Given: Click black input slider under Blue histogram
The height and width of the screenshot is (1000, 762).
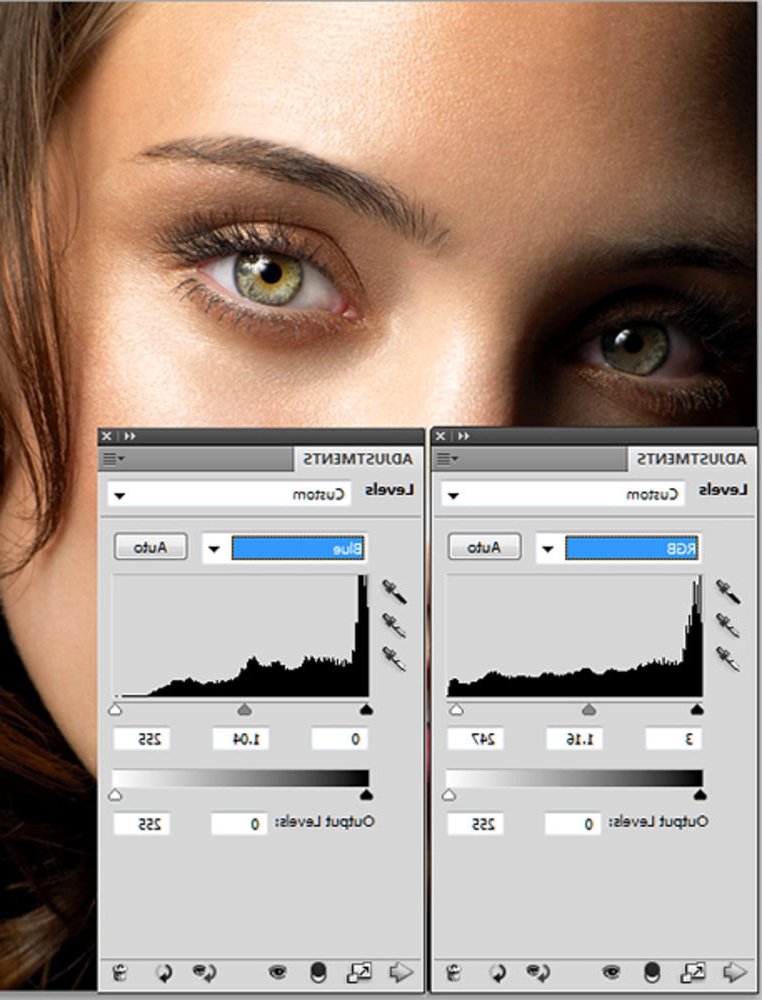Looking at the screenshot, I should tap(366, 709).
